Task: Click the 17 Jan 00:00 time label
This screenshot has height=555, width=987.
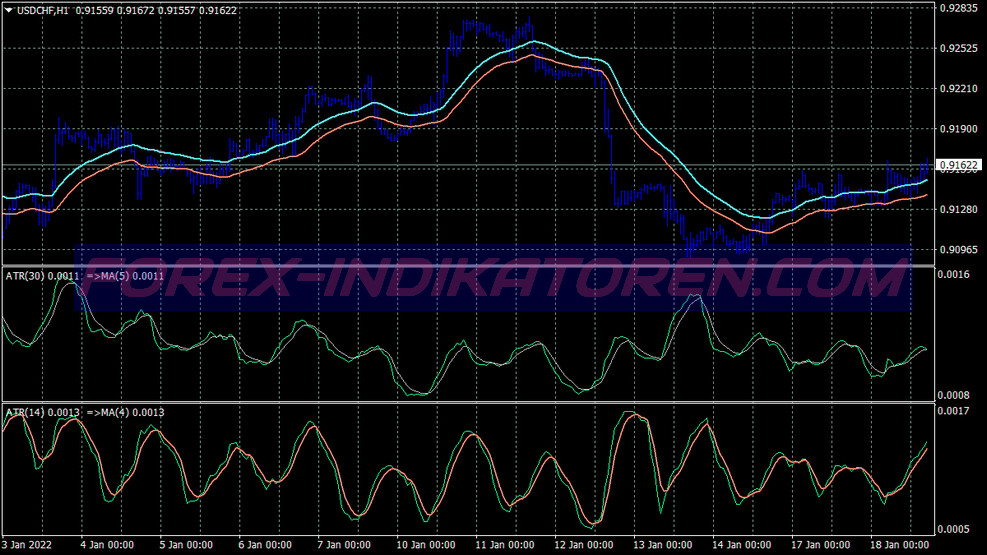Action: (821, 544)
